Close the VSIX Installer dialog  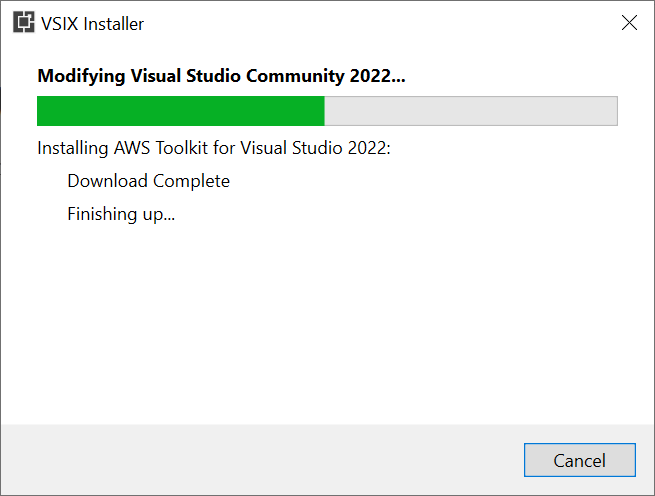pyautogui.click(x=629, y=23)
